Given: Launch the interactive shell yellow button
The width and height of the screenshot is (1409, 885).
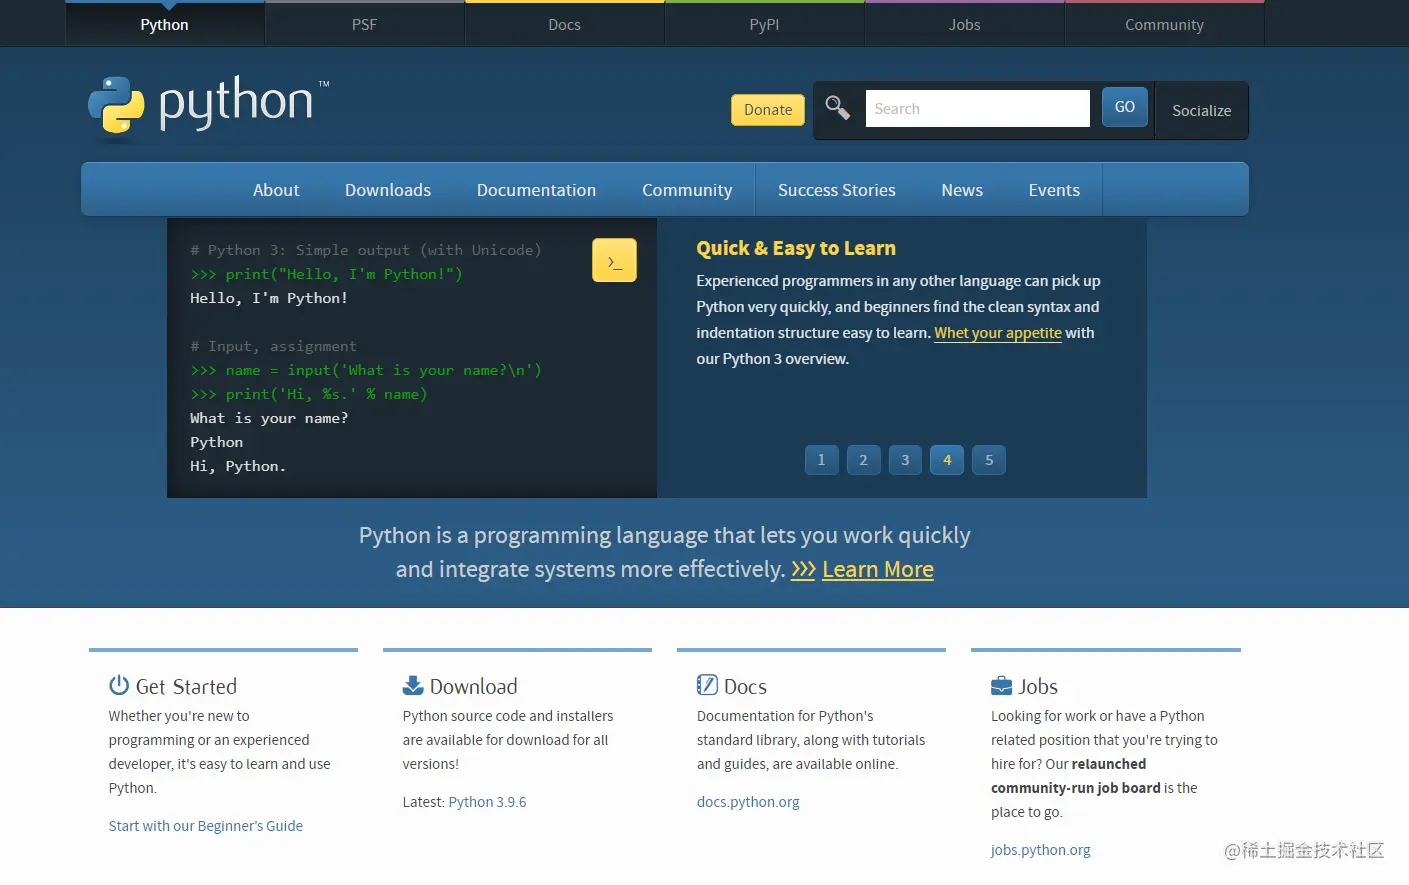Looking at the screenshot, I should [614, 260].
